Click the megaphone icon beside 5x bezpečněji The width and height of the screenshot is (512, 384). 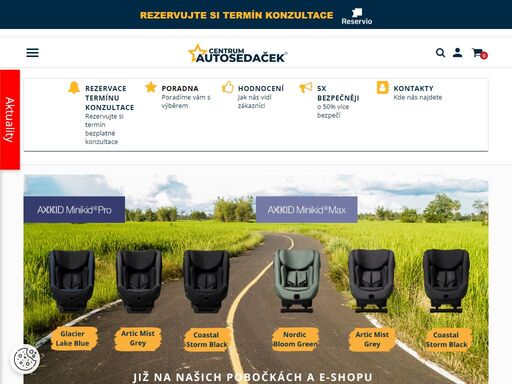(x=306, y=87)
